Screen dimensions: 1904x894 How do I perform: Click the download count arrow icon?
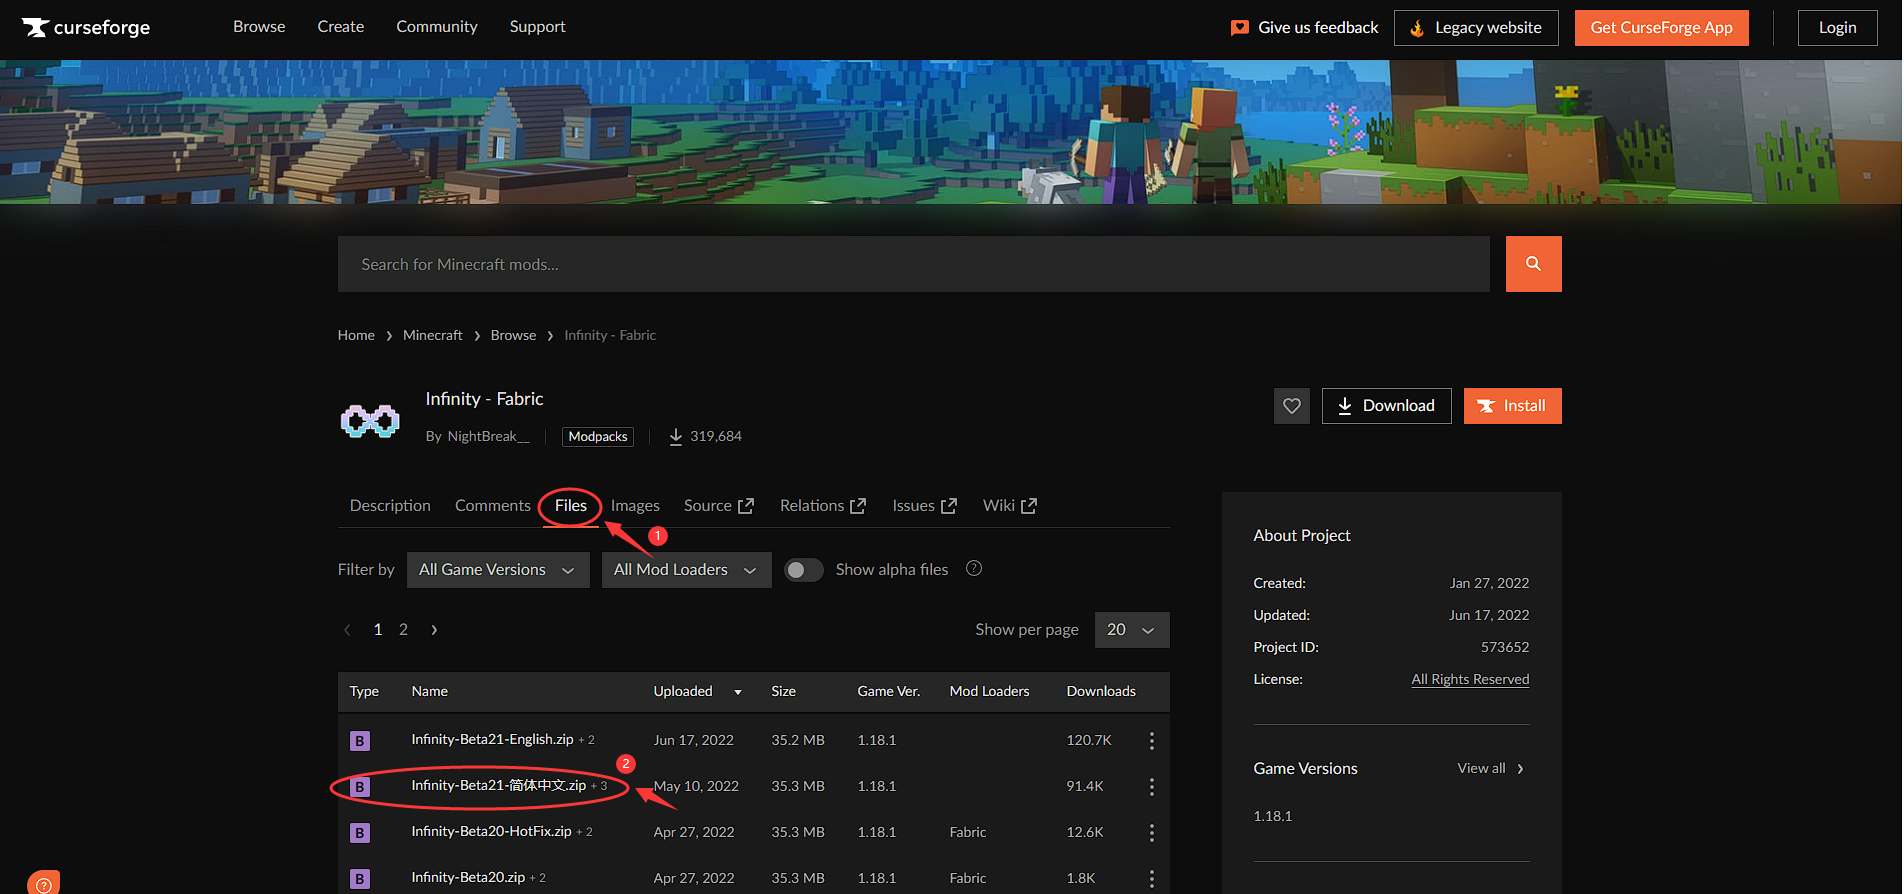point(676,437)
